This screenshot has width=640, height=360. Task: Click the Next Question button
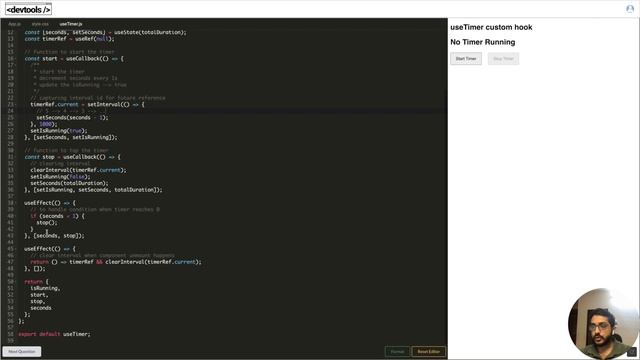[x=22, y=351]
